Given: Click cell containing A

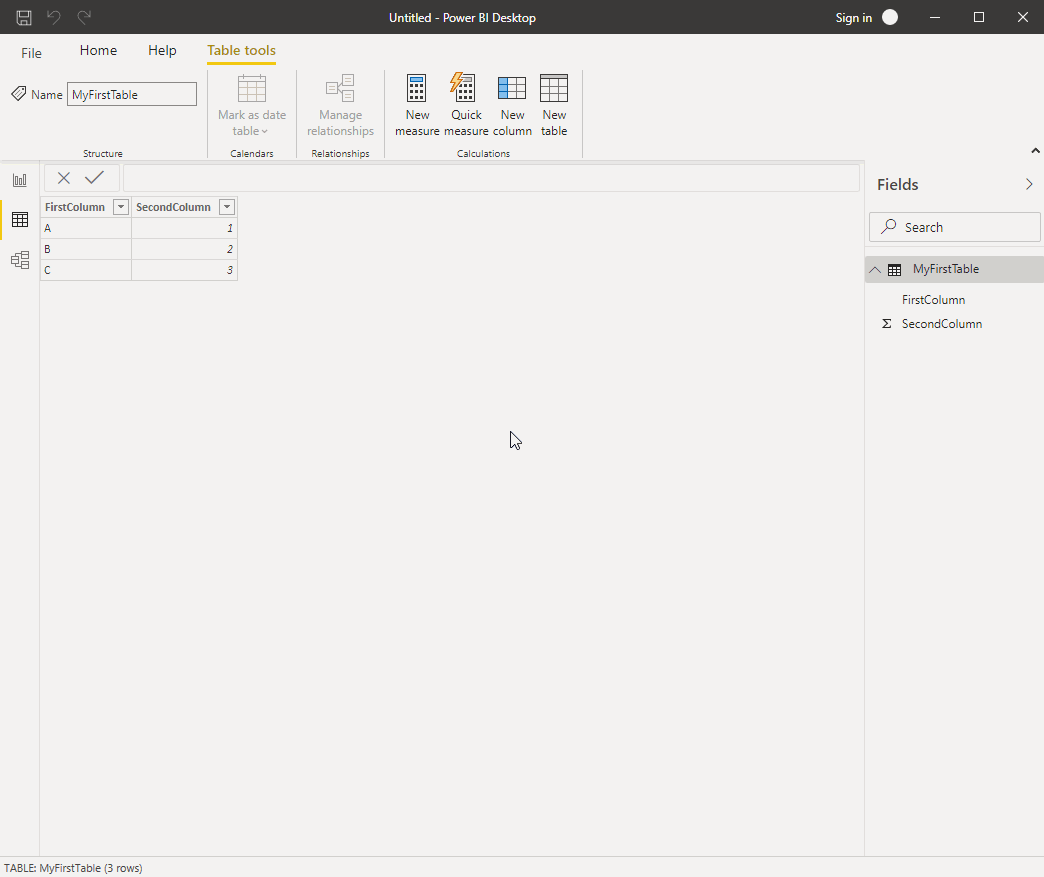Looking at the screenshot, I should click(86, 228).
